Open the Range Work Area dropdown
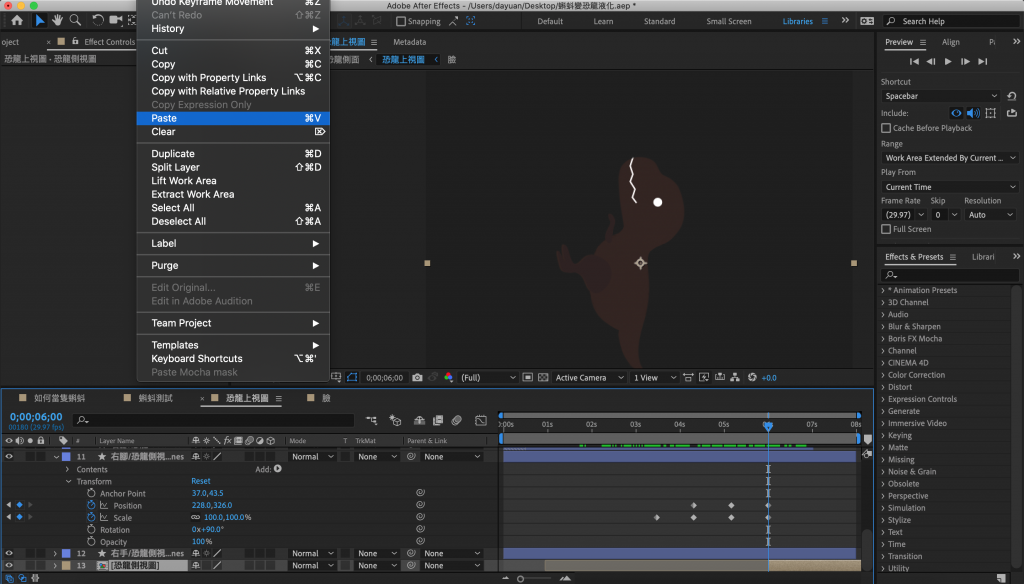This screenshot has width=1024, height=584. [x=950, y=158]
